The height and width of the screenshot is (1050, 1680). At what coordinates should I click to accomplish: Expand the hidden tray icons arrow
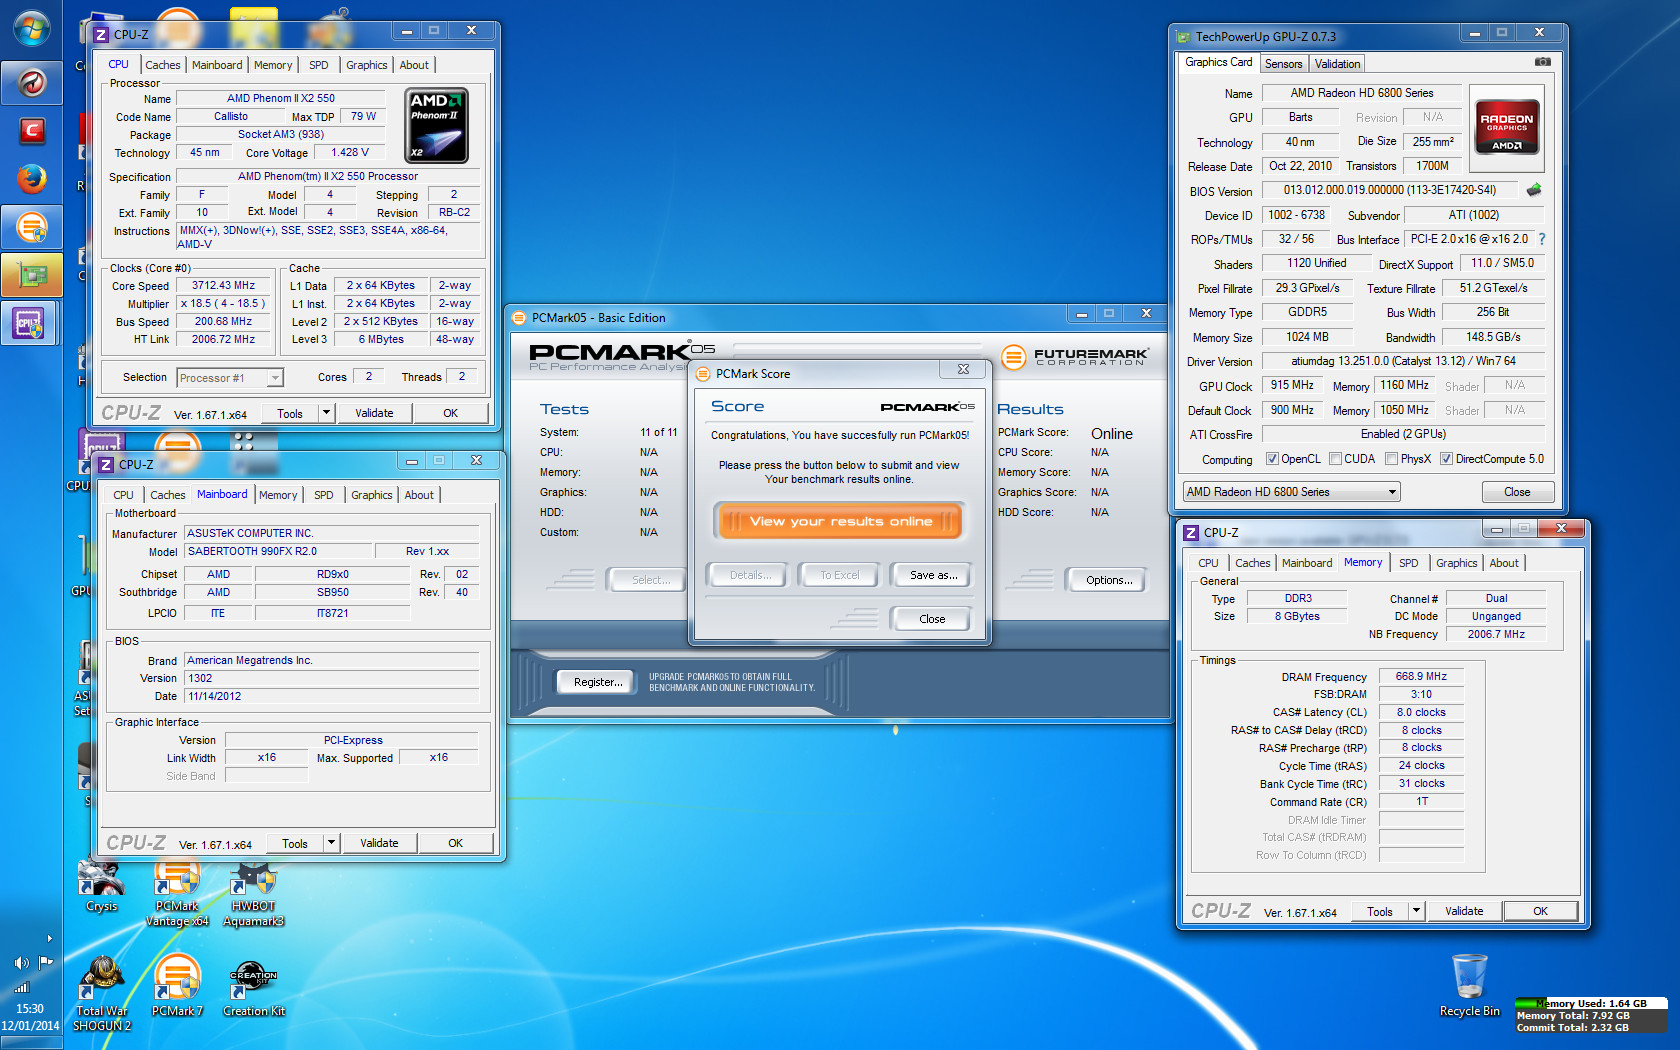coord(49,938)
